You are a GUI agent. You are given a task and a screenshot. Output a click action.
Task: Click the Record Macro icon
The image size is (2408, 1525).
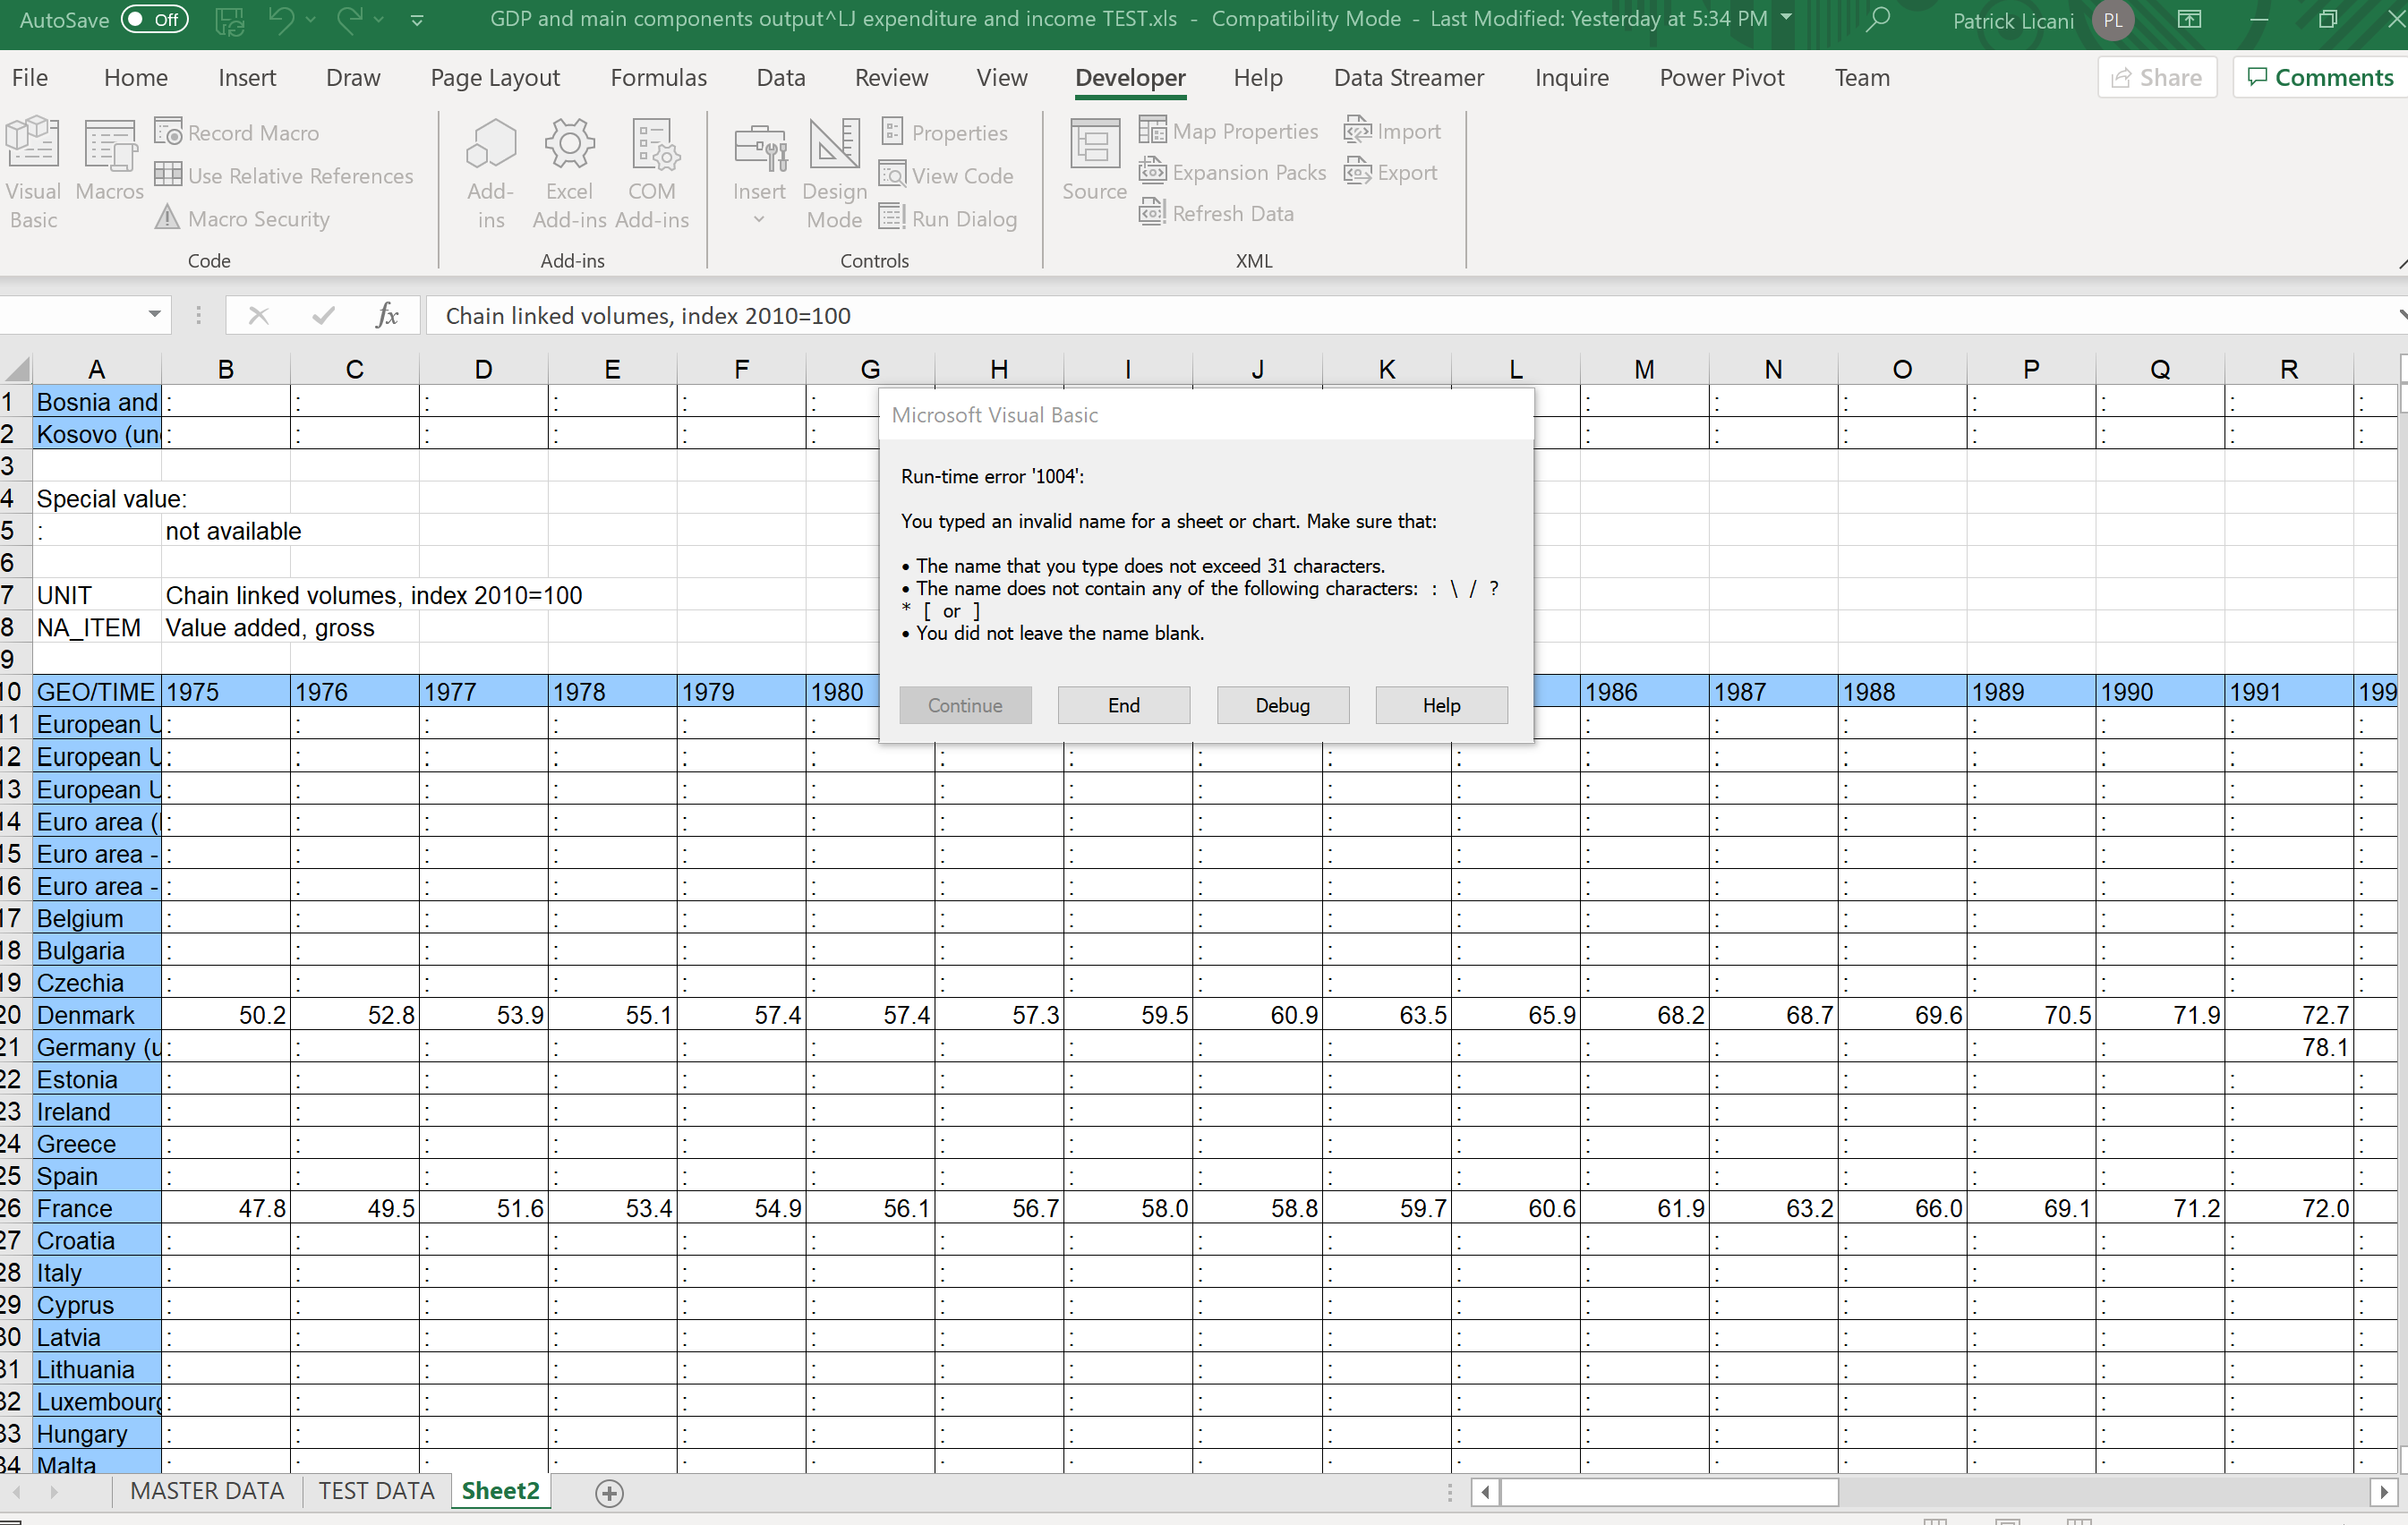168,132
